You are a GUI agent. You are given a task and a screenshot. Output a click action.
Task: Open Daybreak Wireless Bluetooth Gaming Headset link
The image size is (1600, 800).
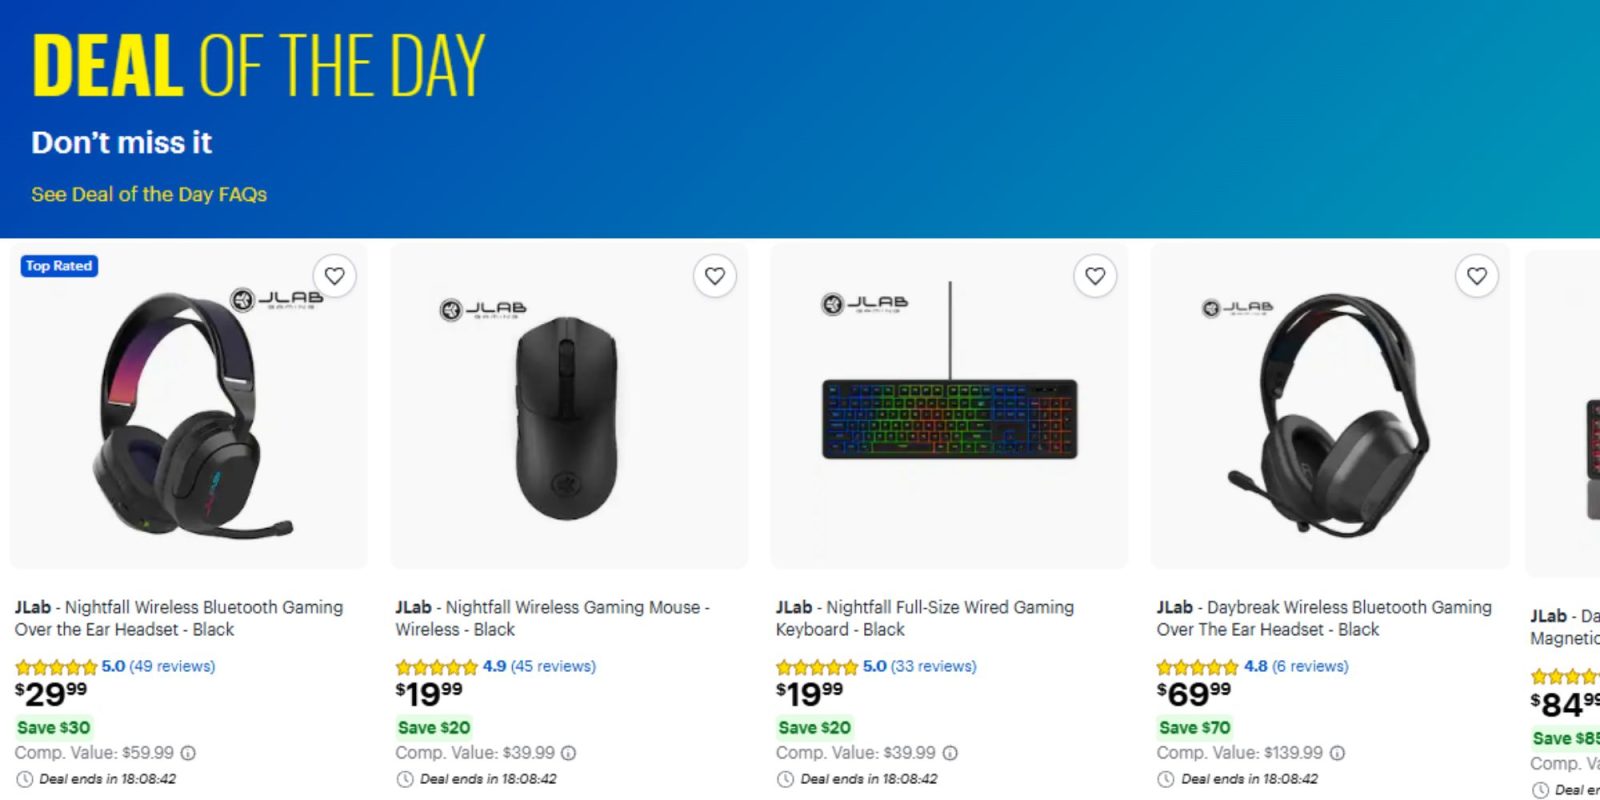[x=1324, y=618]
